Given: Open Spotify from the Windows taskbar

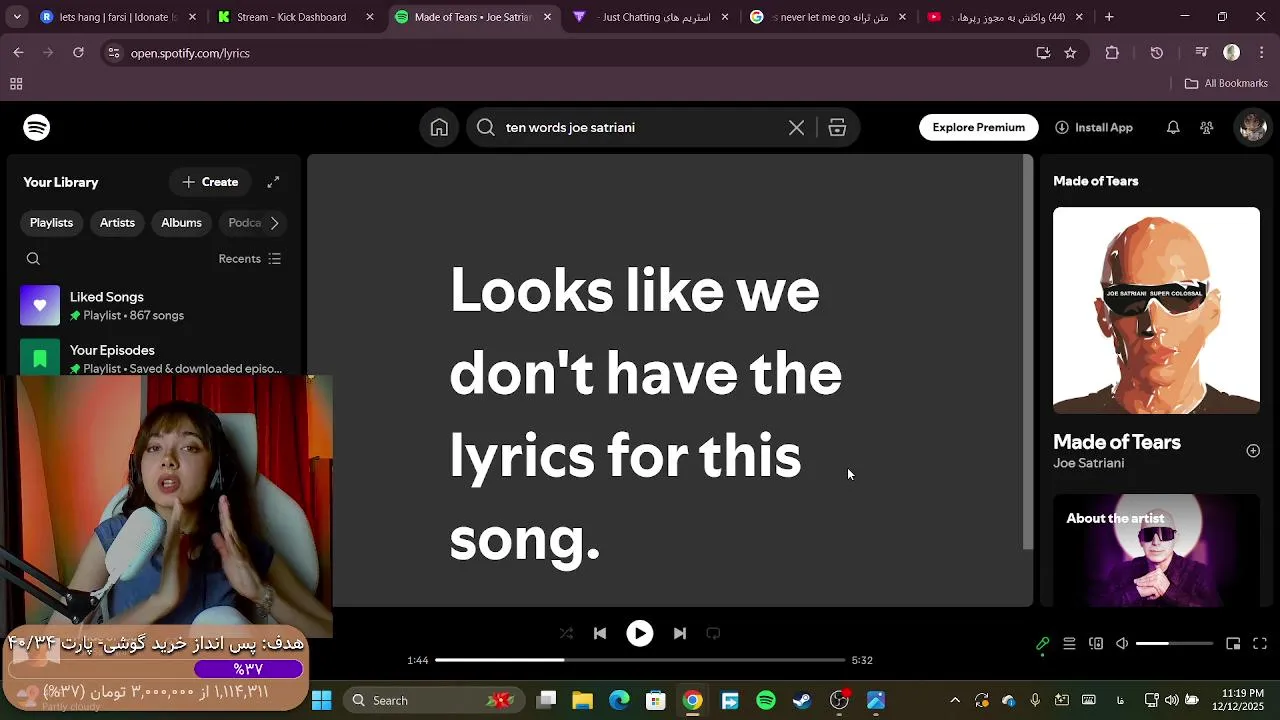Looking at the screenshot, I should 766,700.
